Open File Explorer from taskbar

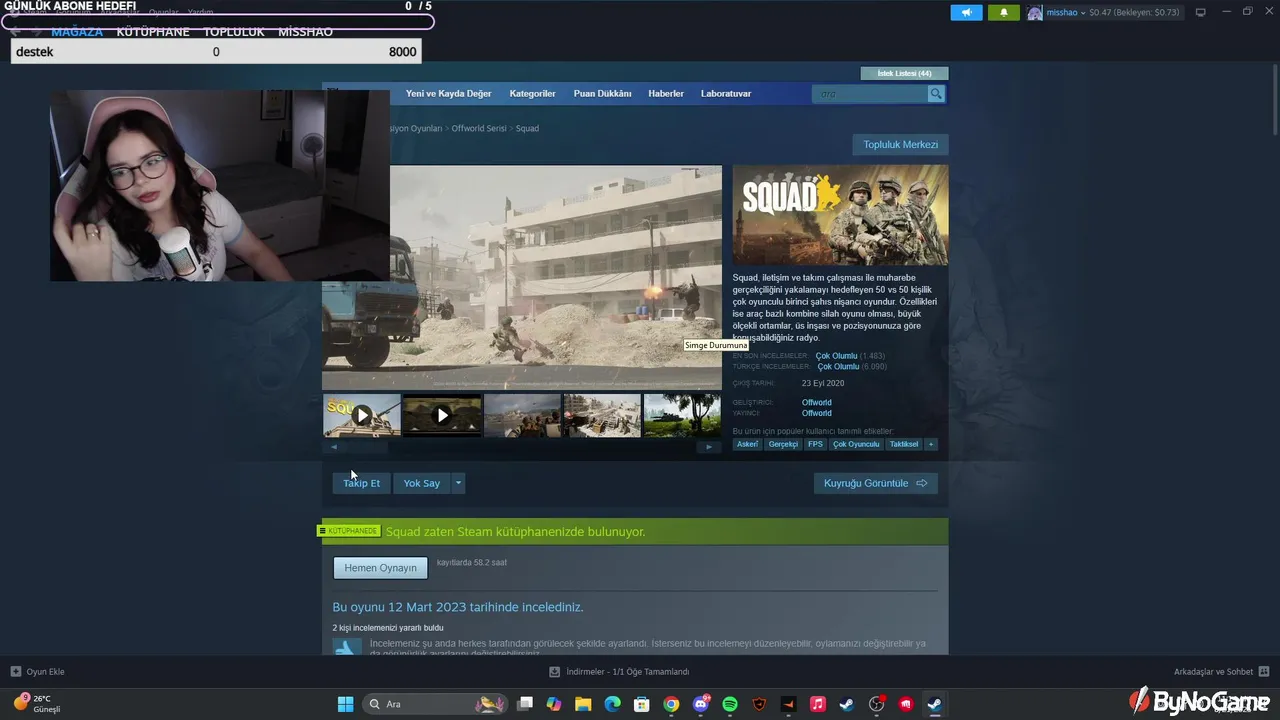(583, 704)
